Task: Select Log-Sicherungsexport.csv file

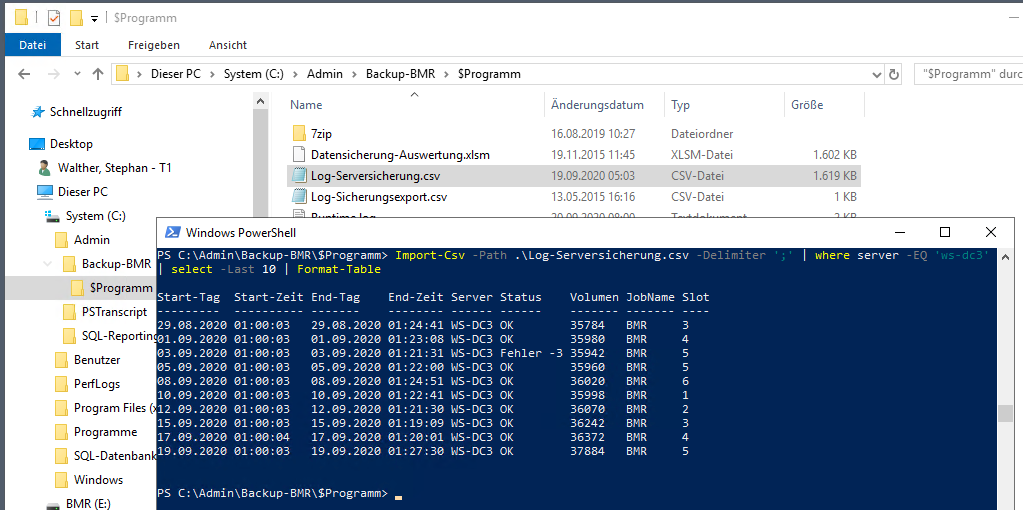Action: click(x=378, y=196)
